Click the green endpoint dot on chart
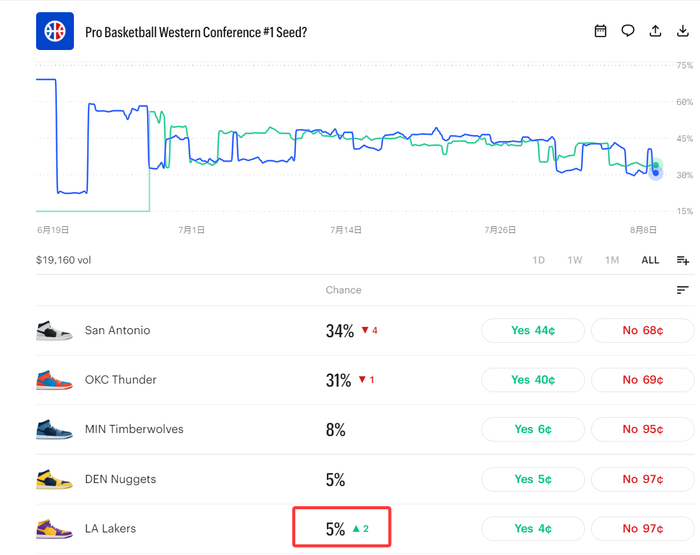This screenshot has height=555, width=700. (656, 165)
